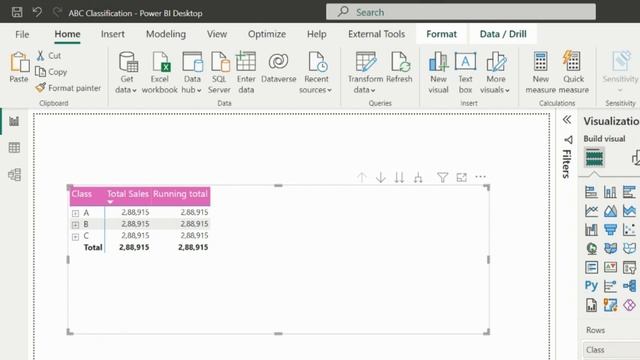The width and height of the screenshot is (640, 360).
Task: Save the report using the floppy icon
Action: point(17,12)
